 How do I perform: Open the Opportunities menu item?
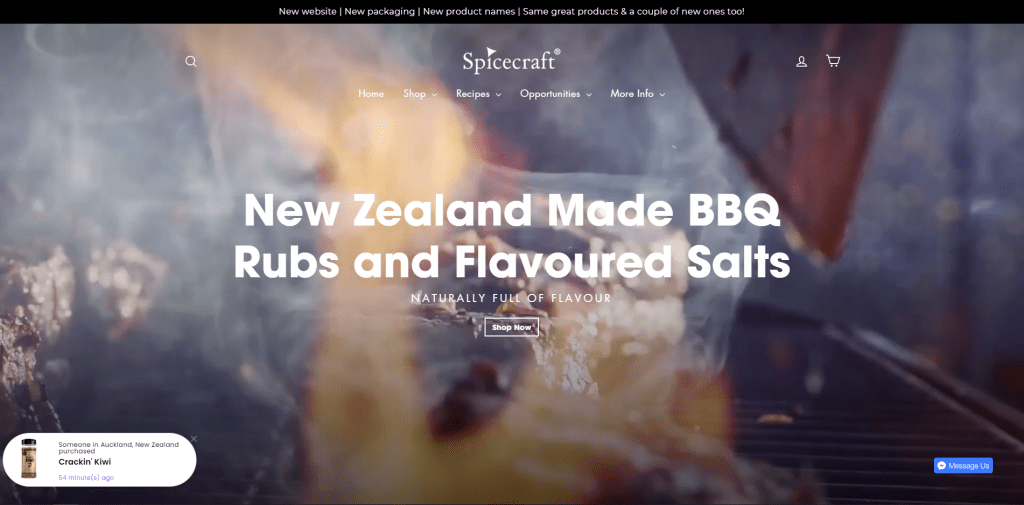pos(550,93)
